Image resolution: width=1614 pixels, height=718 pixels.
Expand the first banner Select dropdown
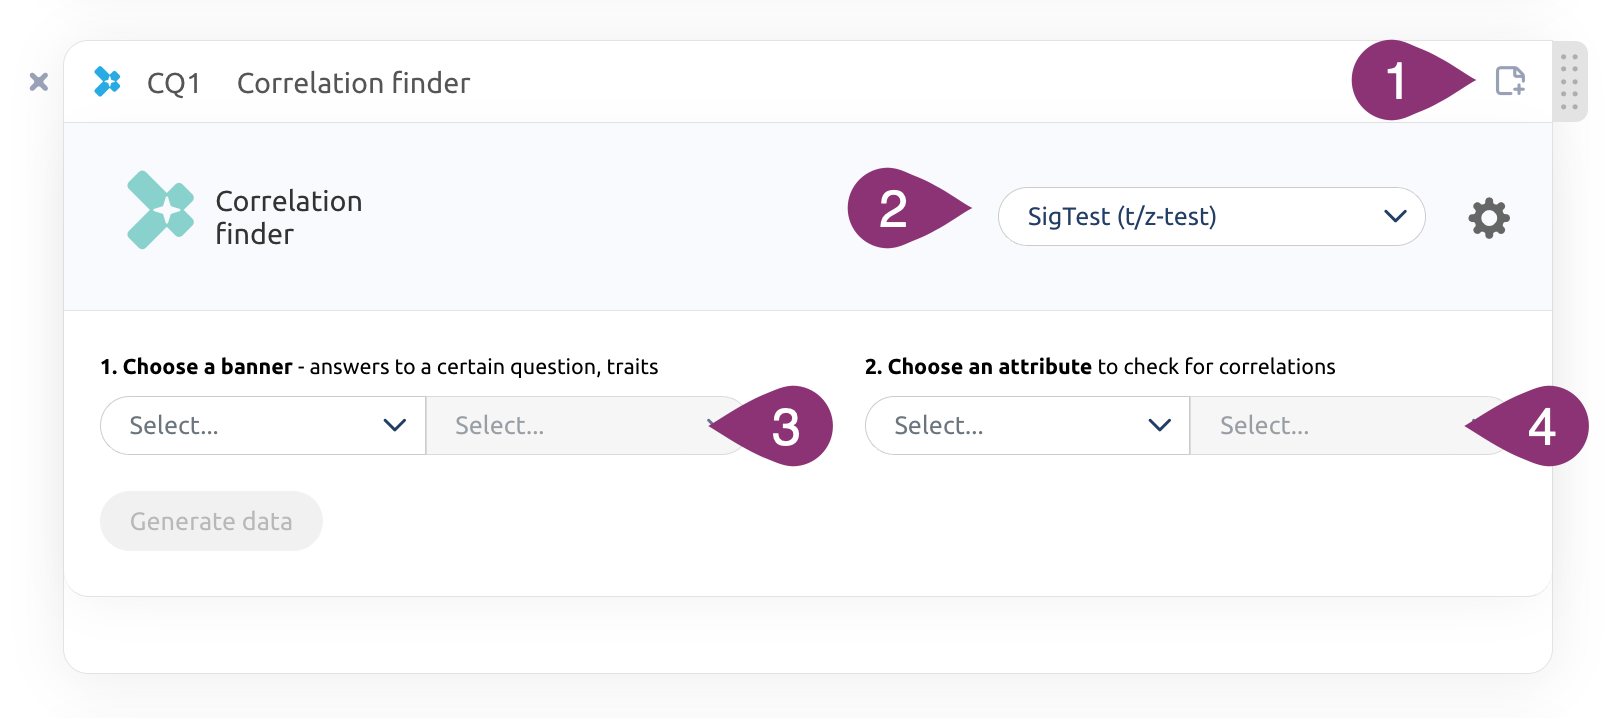tap(263, 426)
